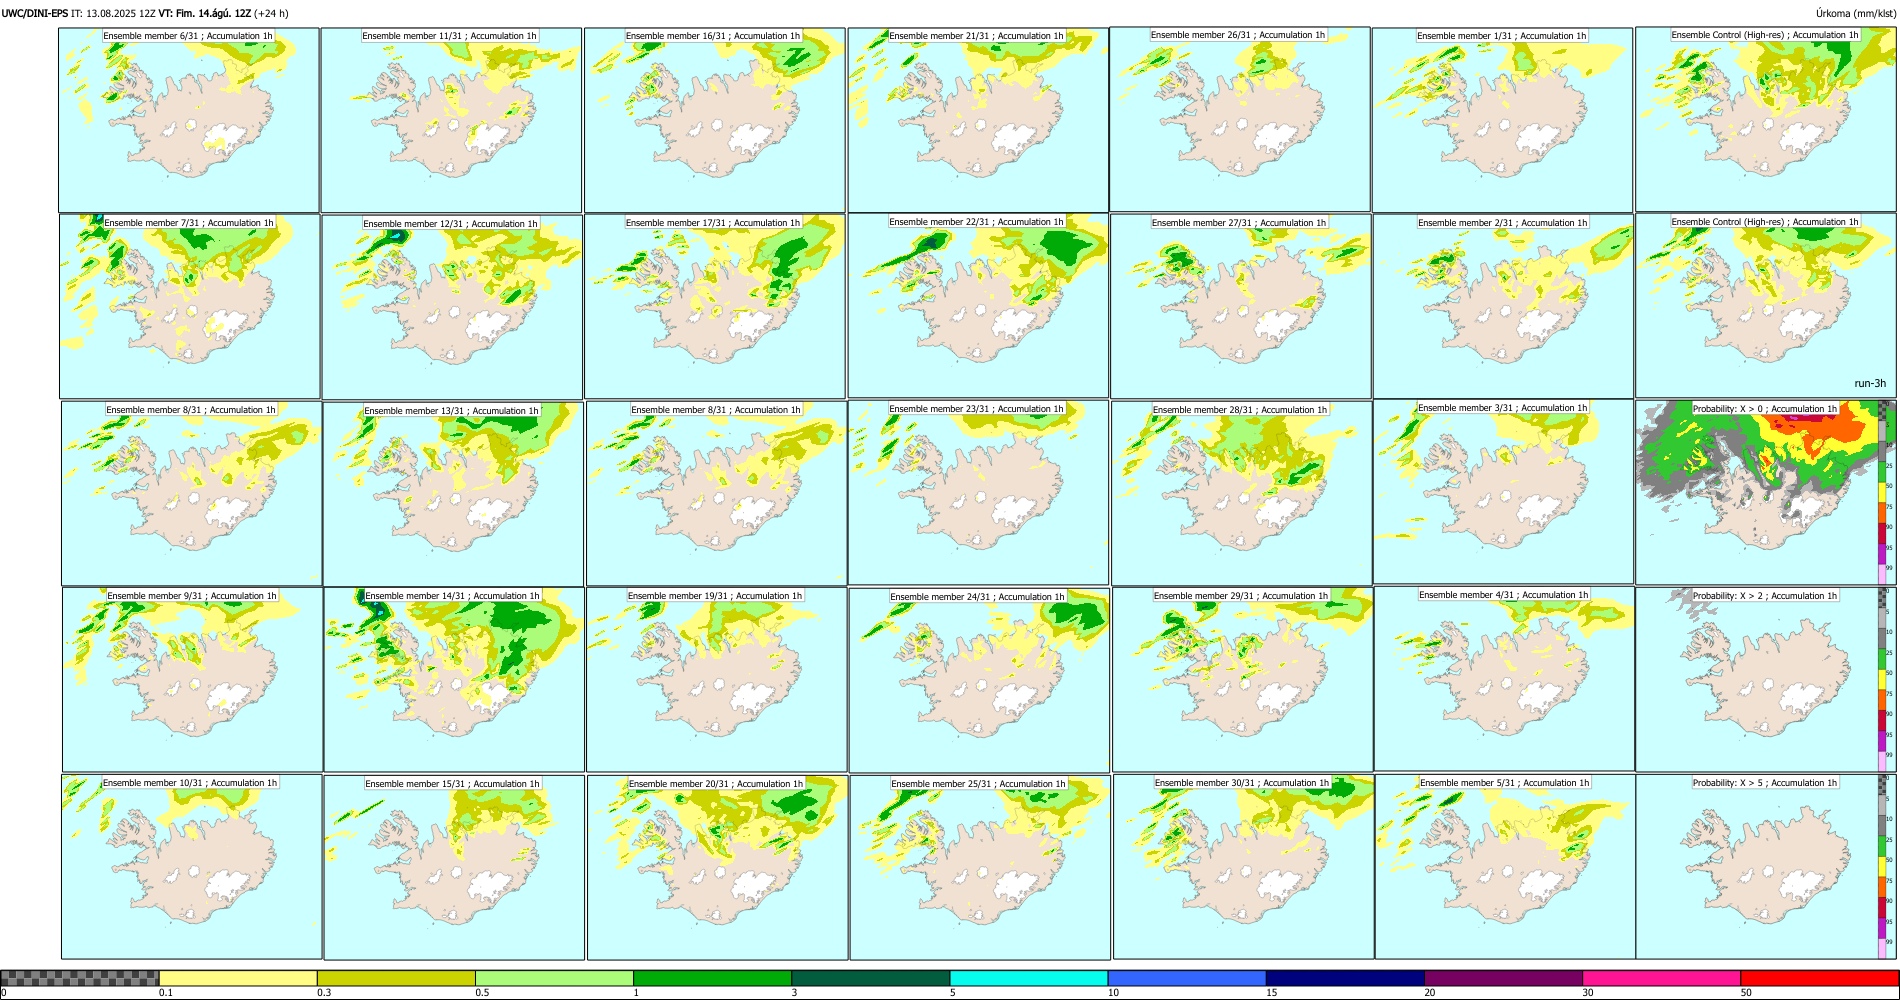
Task: Click the 'Ensemble member 15/31 ; Accumulation 1h' label
Action: tap(452, 784)
